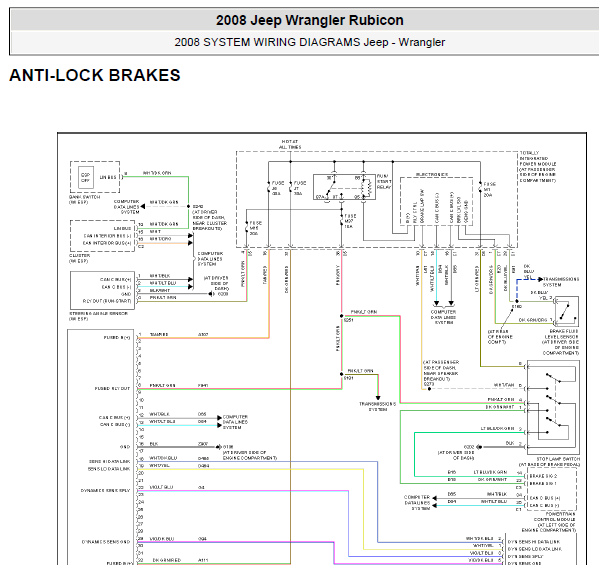Click TRANSMISSION SYSTEM label below S101
The width and height of the screenshot is (599, 565).
378,406
